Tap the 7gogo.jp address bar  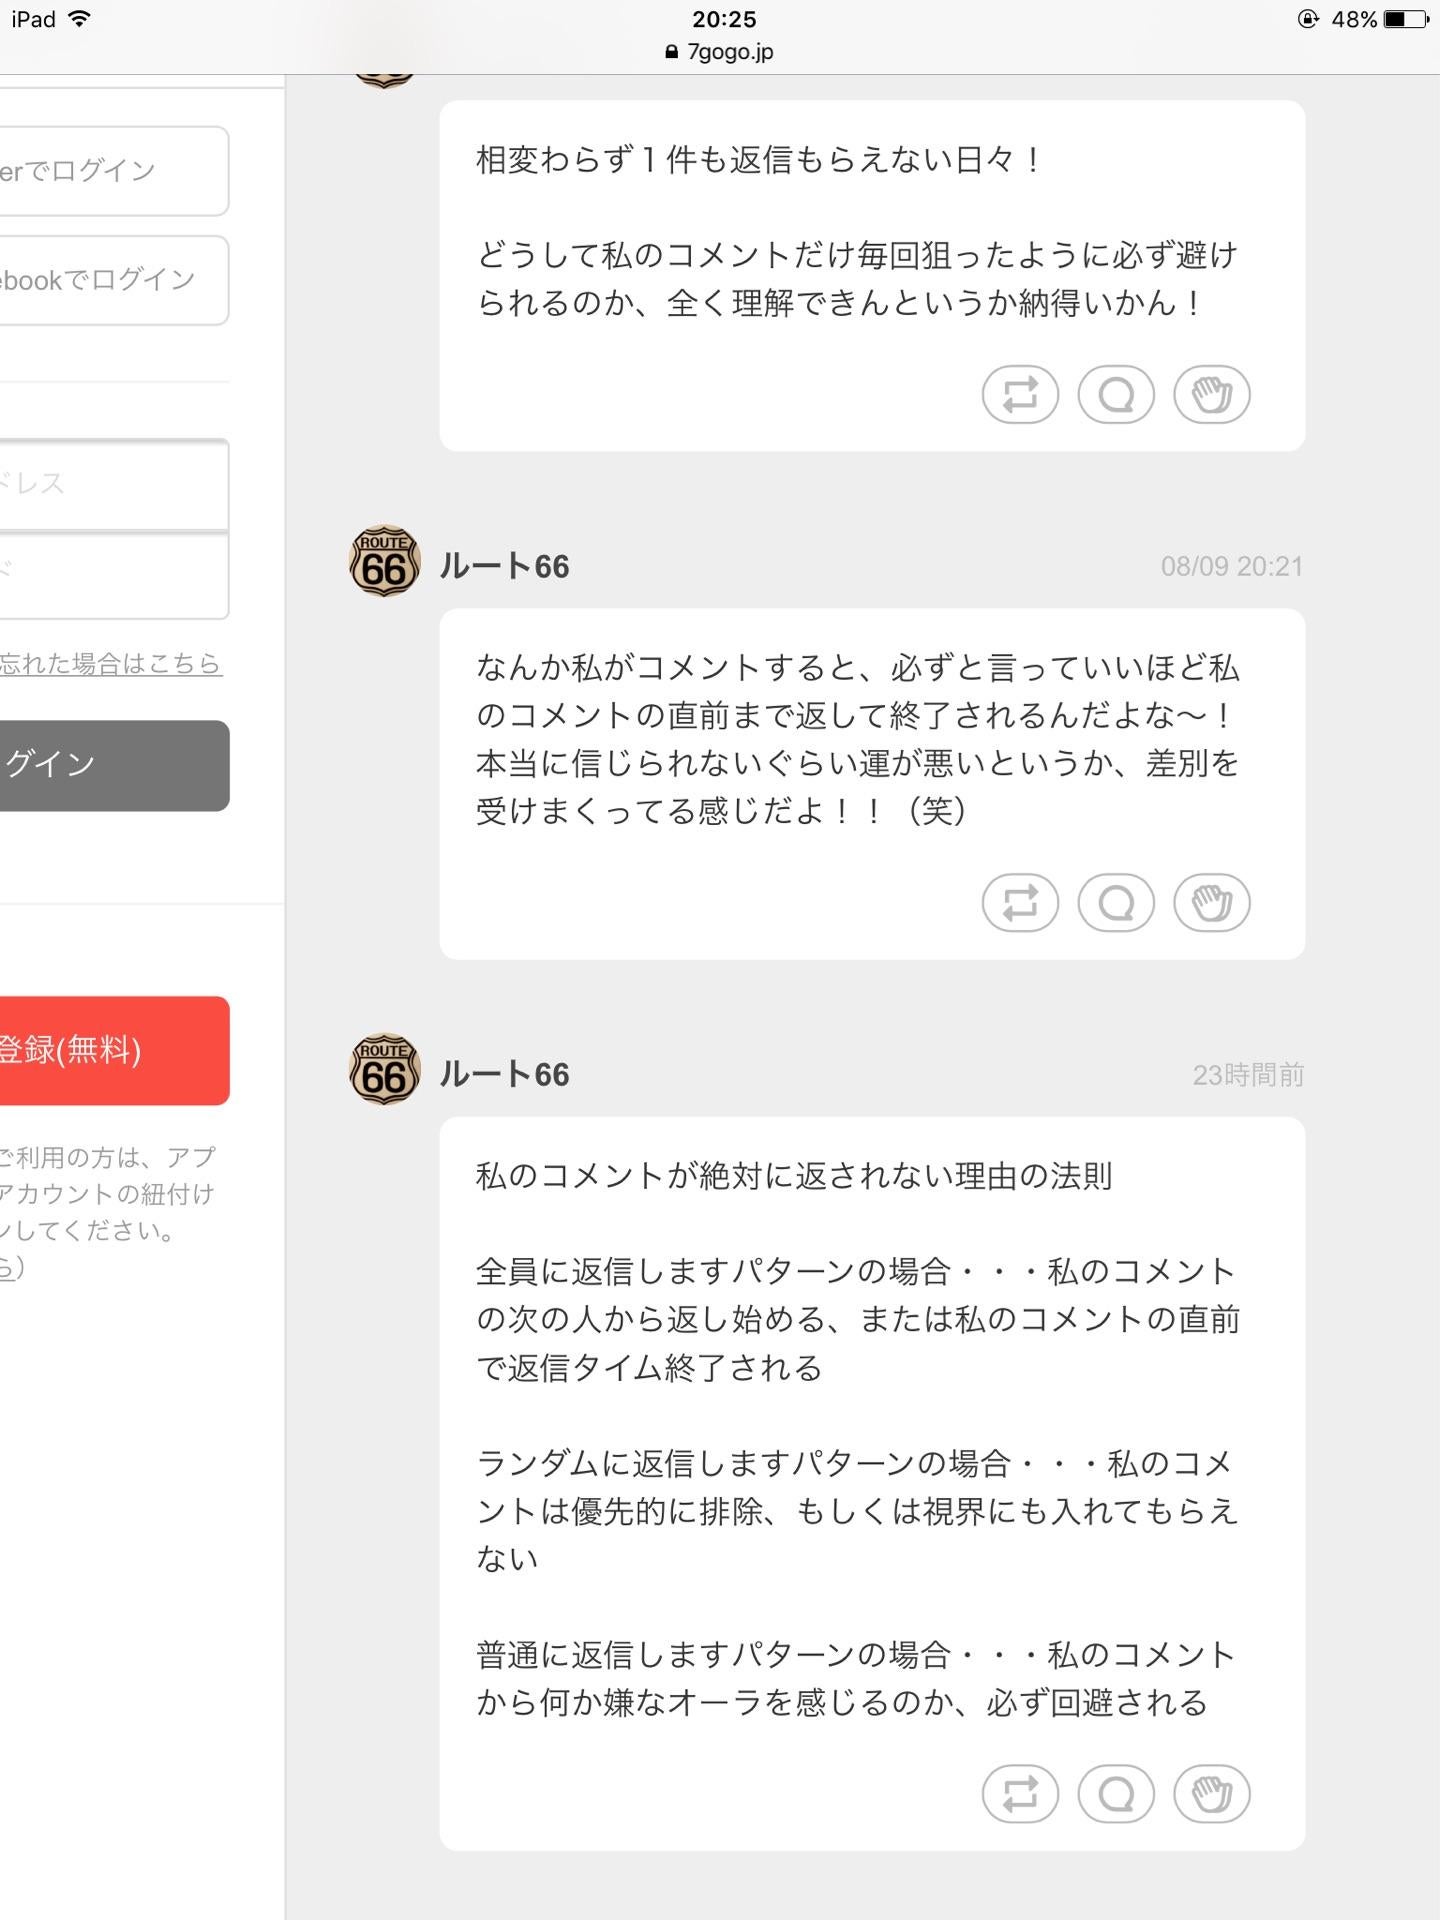pyautogui.click(x=720, y=52)
